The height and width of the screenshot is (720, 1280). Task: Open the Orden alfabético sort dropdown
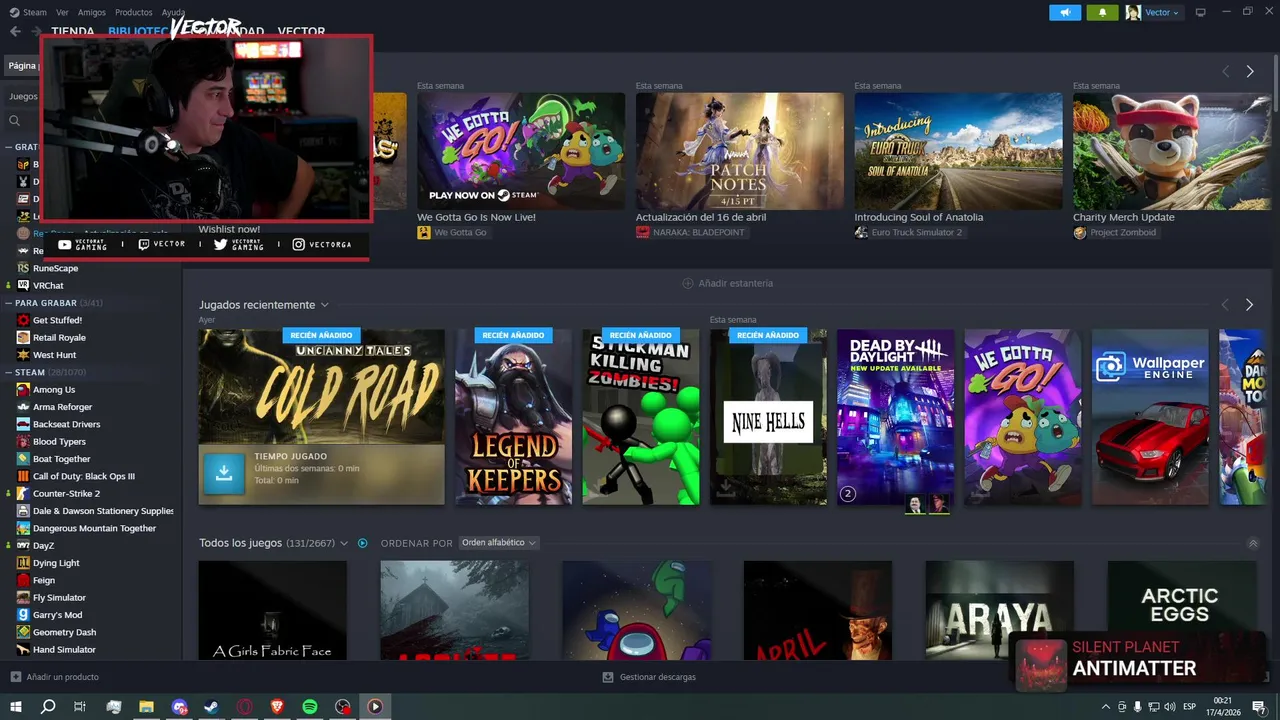[498, 543]
